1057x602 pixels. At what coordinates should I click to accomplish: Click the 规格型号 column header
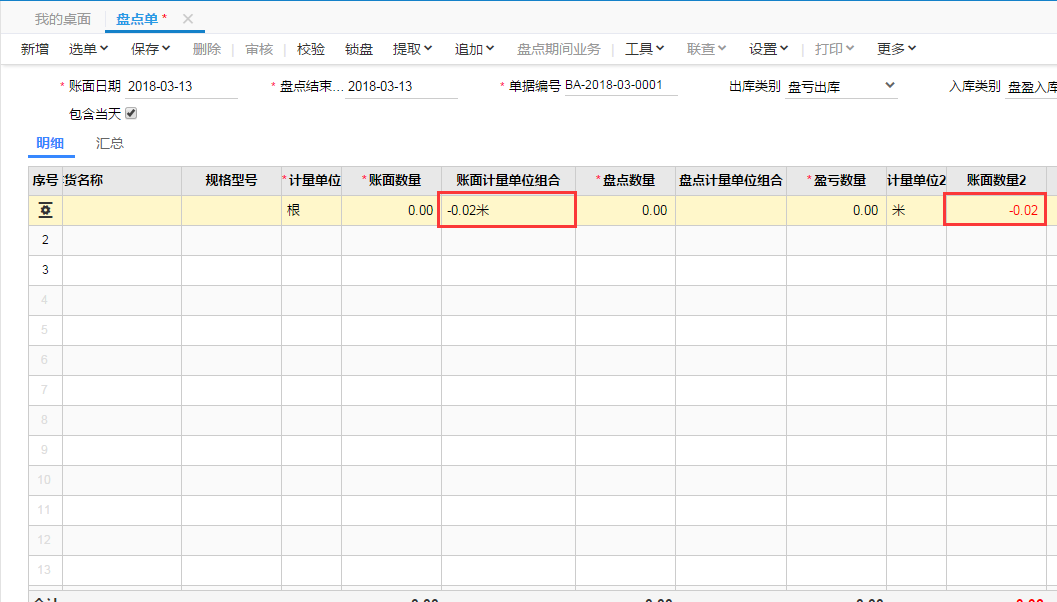pos(231,181)
